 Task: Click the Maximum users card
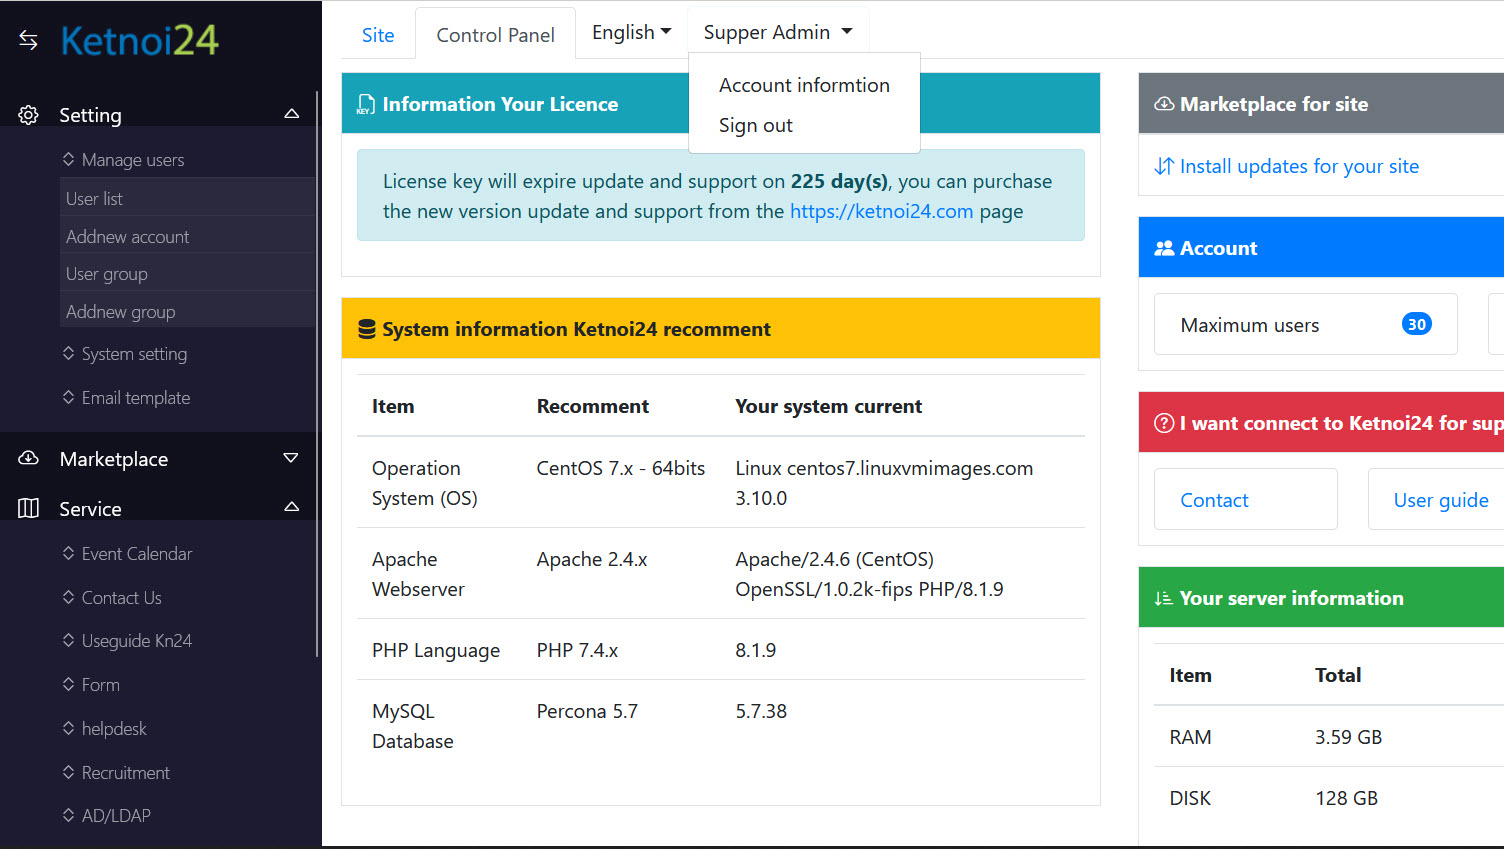(x=1305, y=324)
